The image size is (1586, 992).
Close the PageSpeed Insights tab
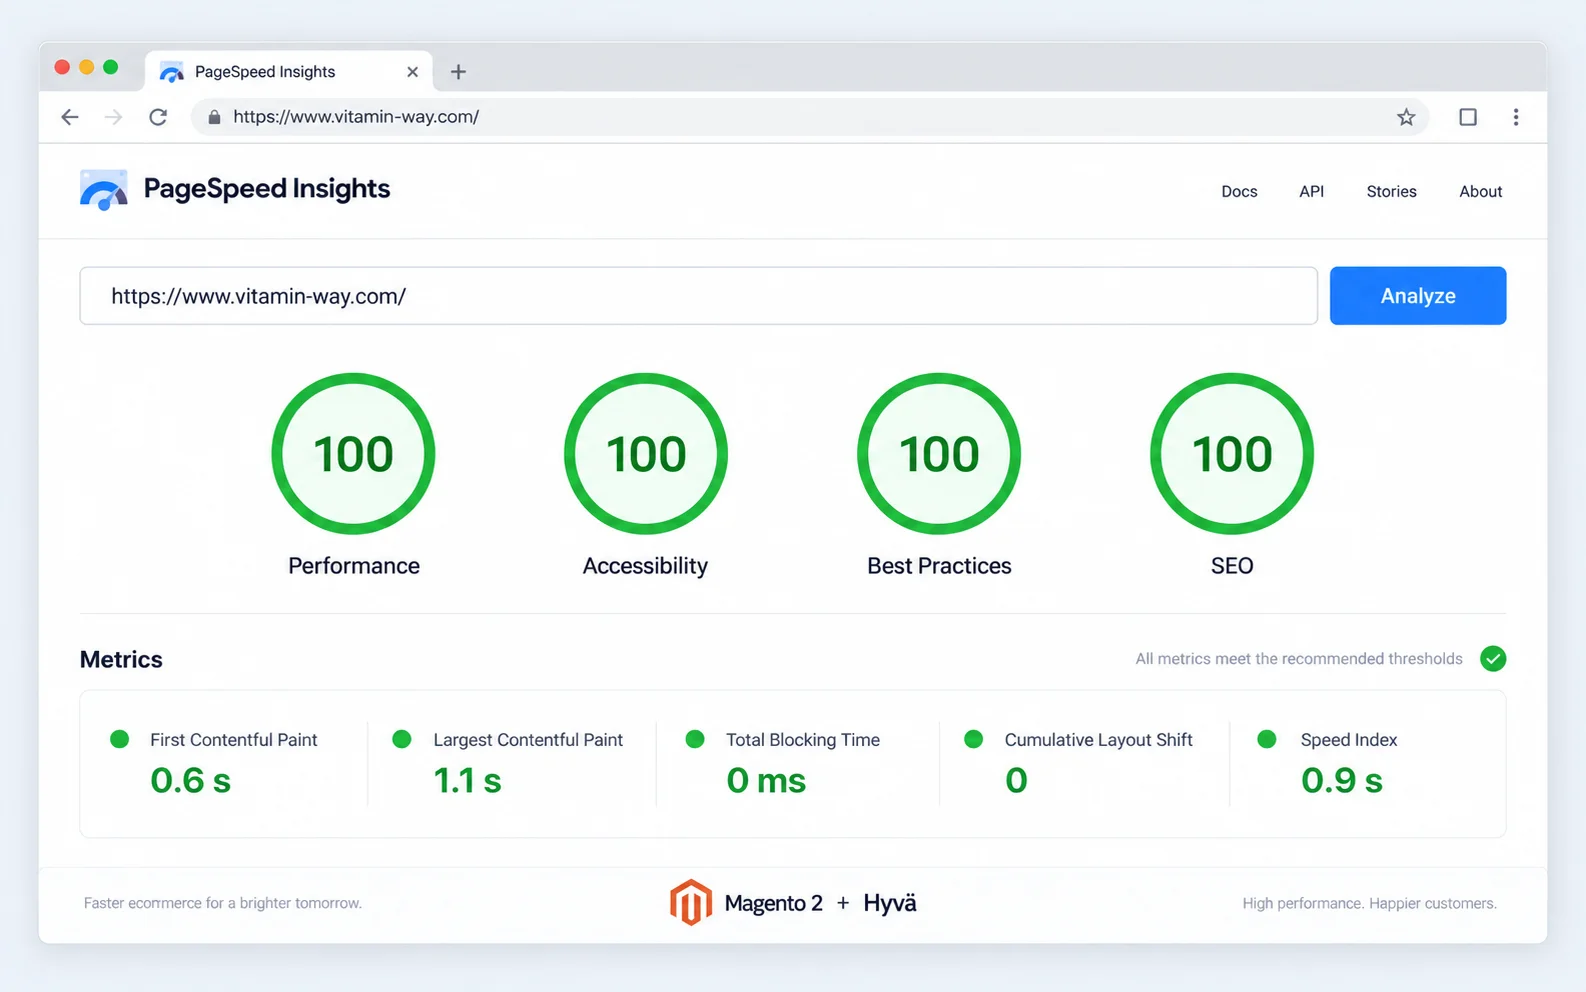coord(412,72)
